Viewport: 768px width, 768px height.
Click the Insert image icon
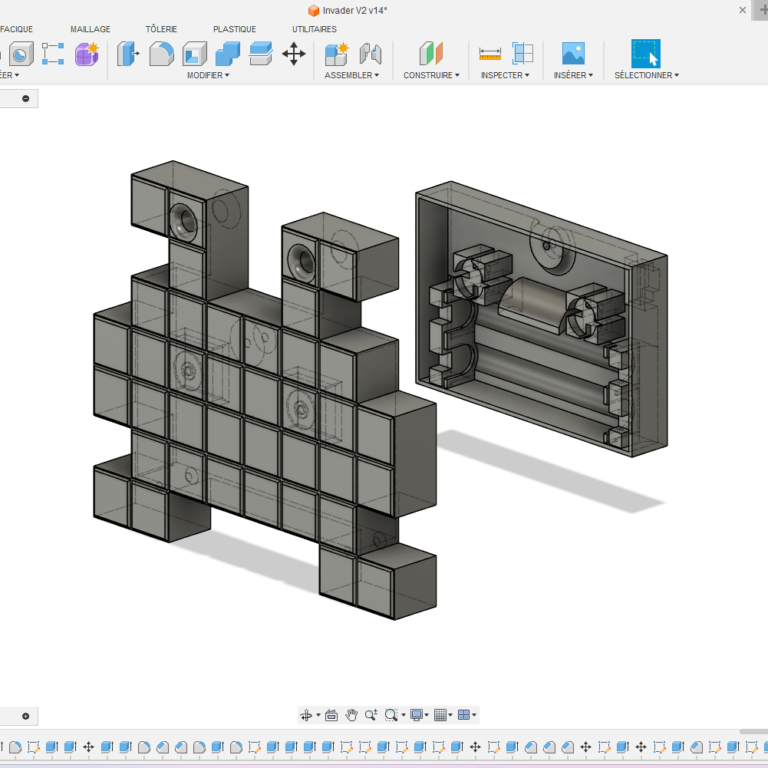point(574,54)
